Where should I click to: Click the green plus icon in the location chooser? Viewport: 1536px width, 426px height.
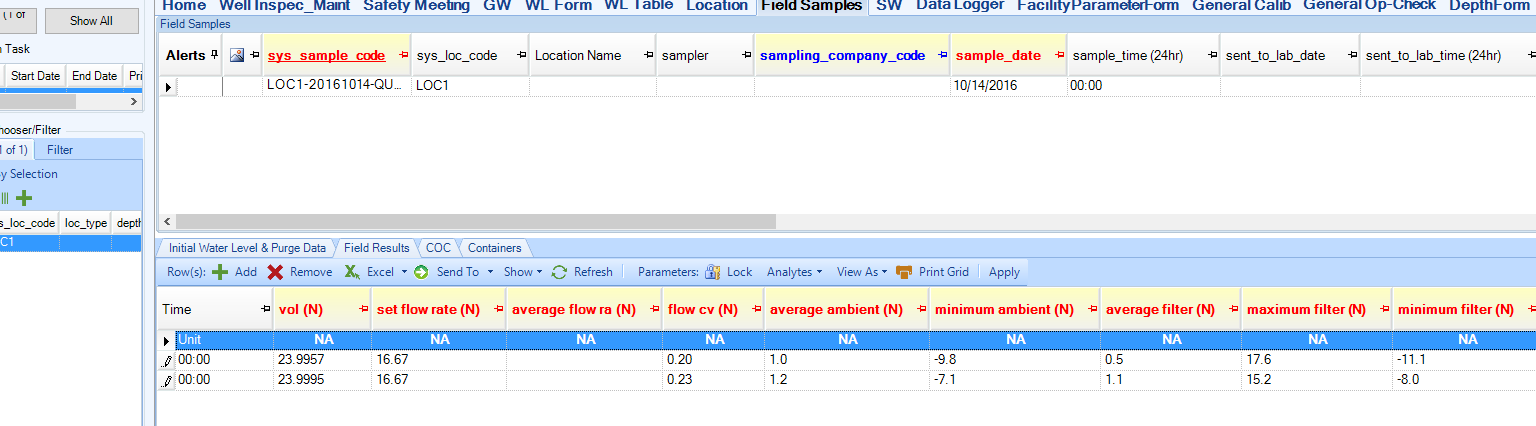pyautogui.click(x=24, y=198)
